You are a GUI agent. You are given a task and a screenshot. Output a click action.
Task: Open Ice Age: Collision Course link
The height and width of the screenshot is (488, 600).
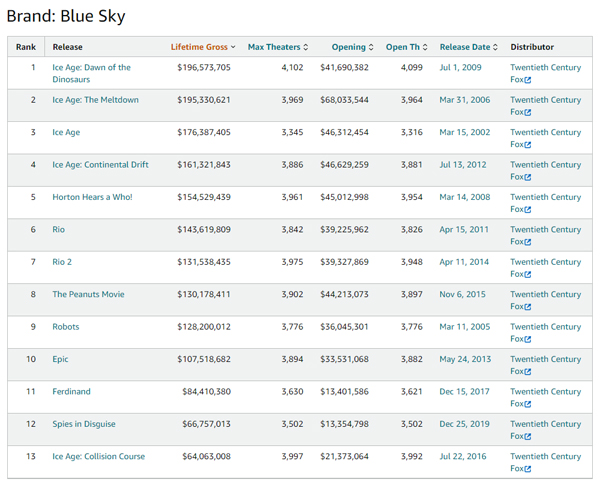99,457
